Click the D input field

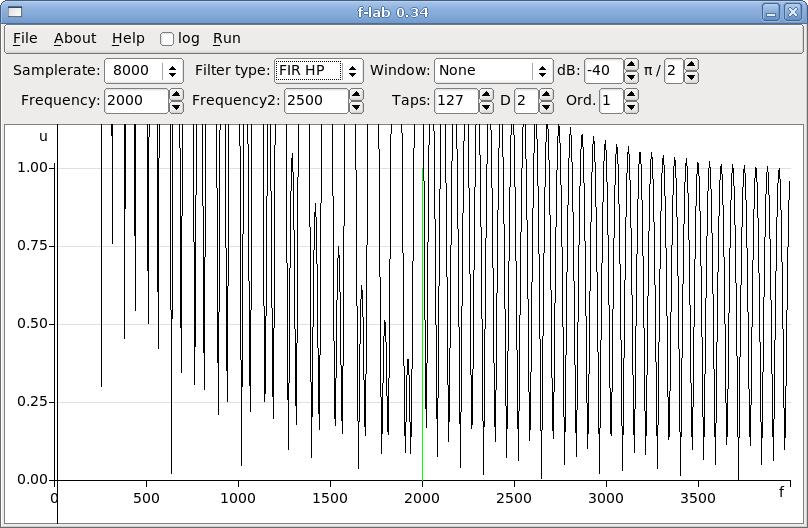coord(527,100)
